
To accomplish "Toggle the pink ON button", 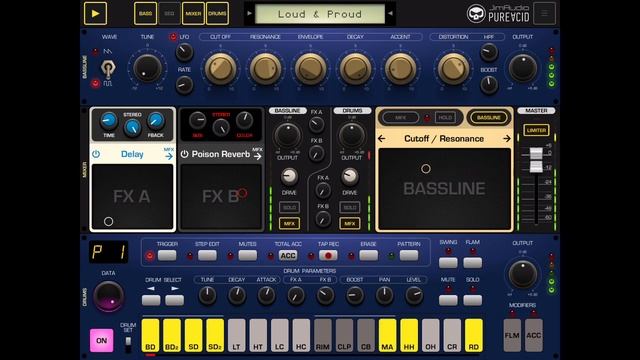I will tap(102, 340).
